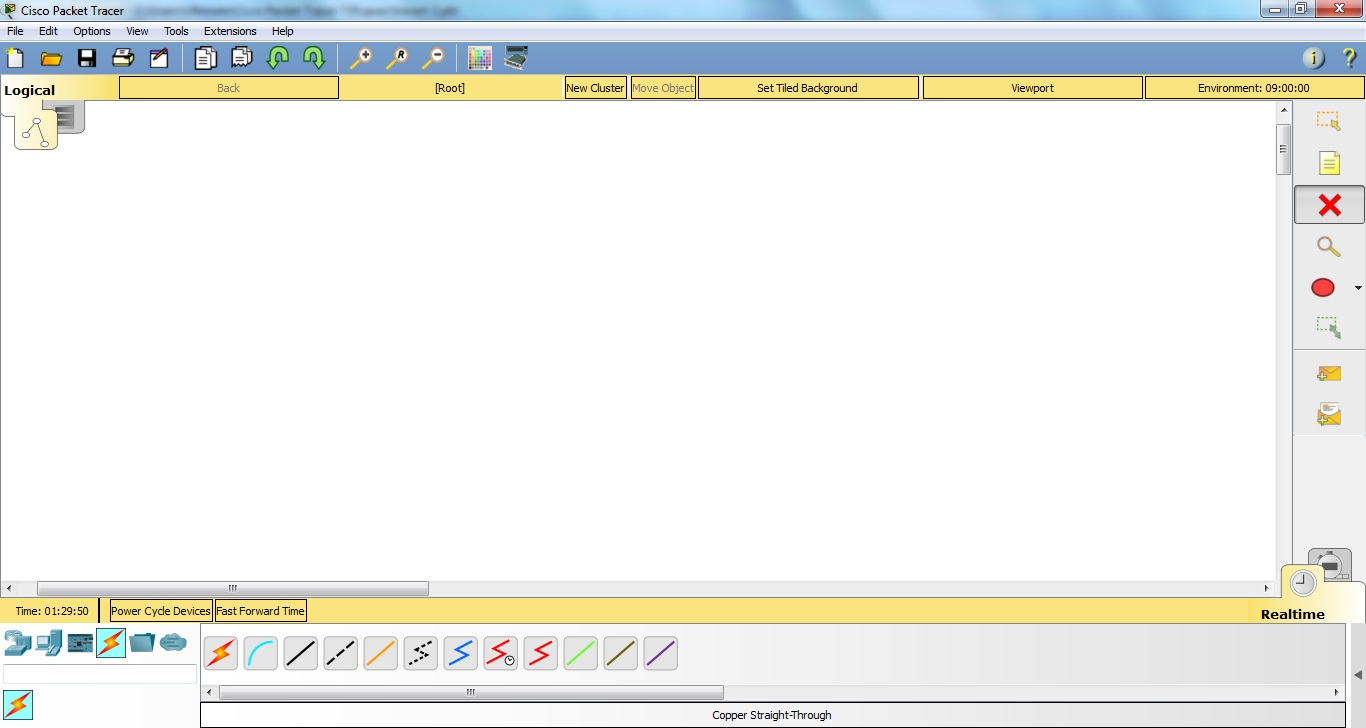Switch to the Logical workspace tab
This screenshot has width=1366, height=728.
(x=30, y=90)
